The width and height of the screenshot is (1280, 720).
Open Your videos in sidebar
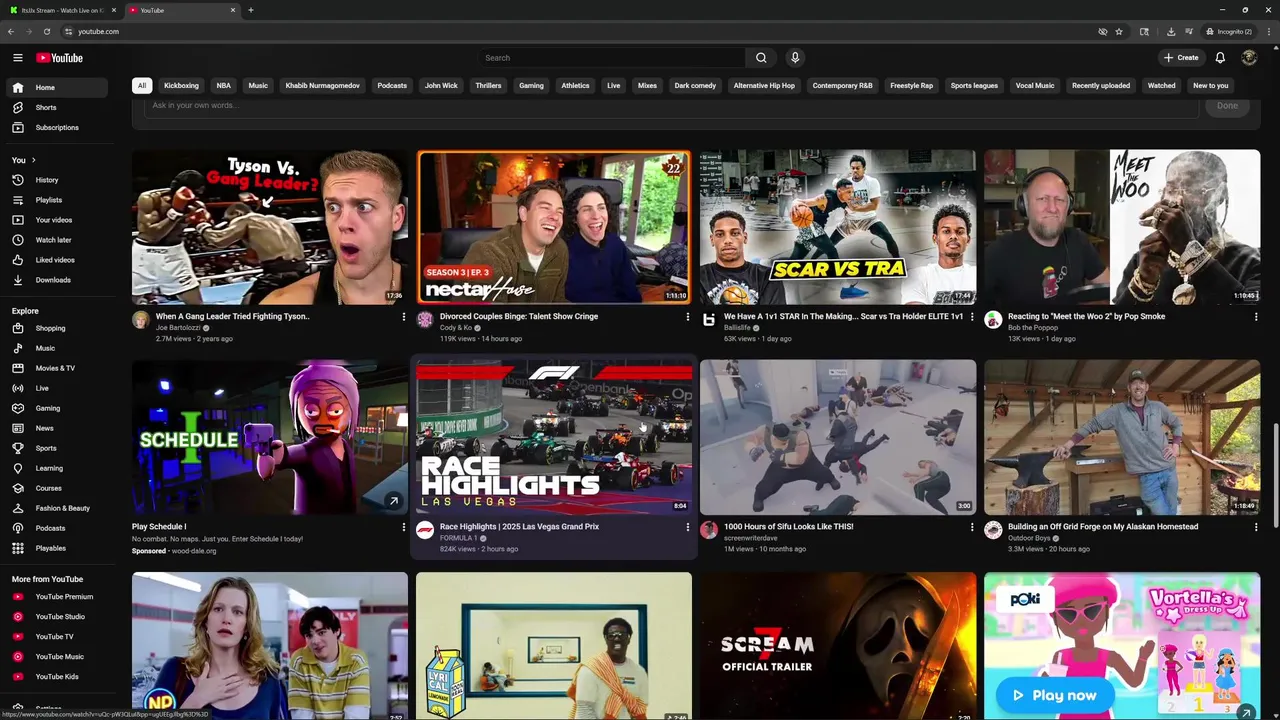coord(56,220)
